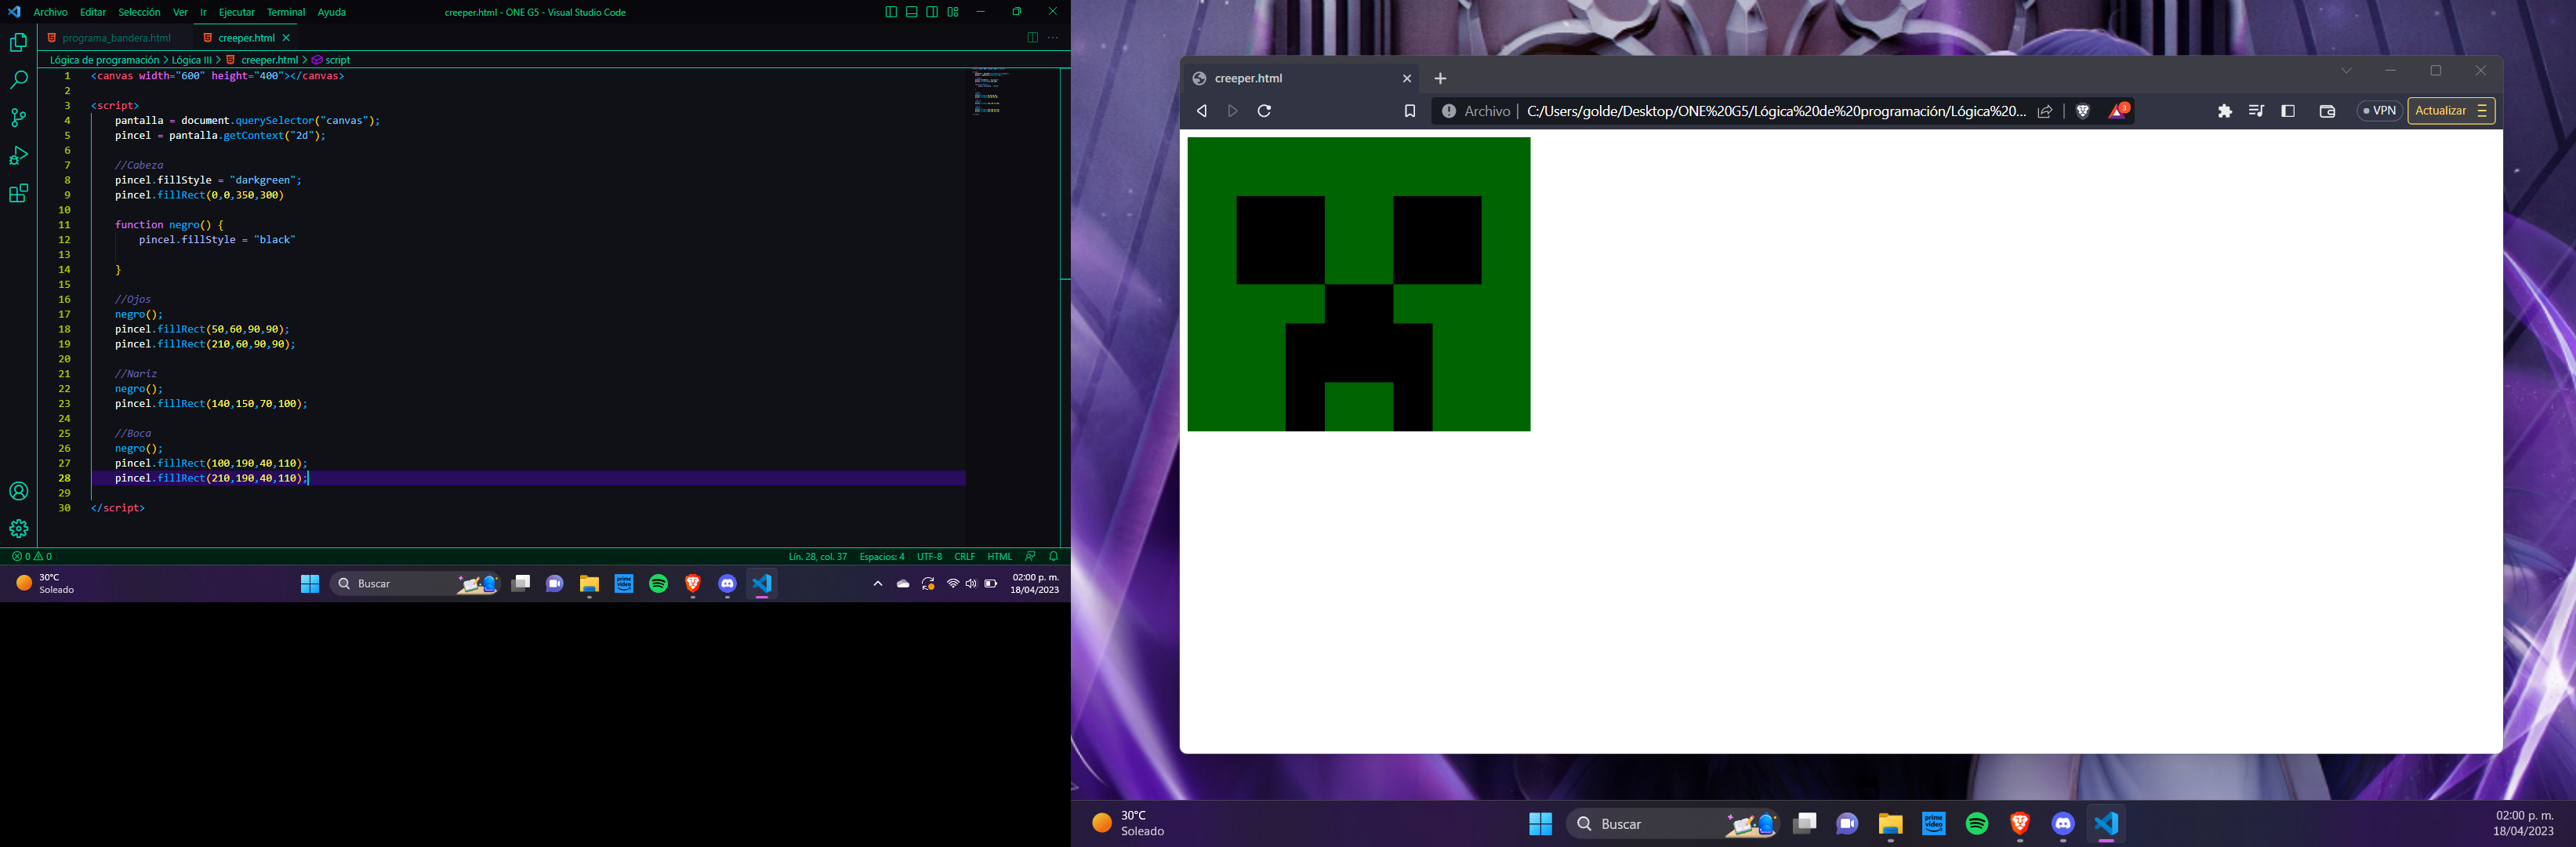Expand 'Lógica de programación' breadcrumb

click(105, 60)
